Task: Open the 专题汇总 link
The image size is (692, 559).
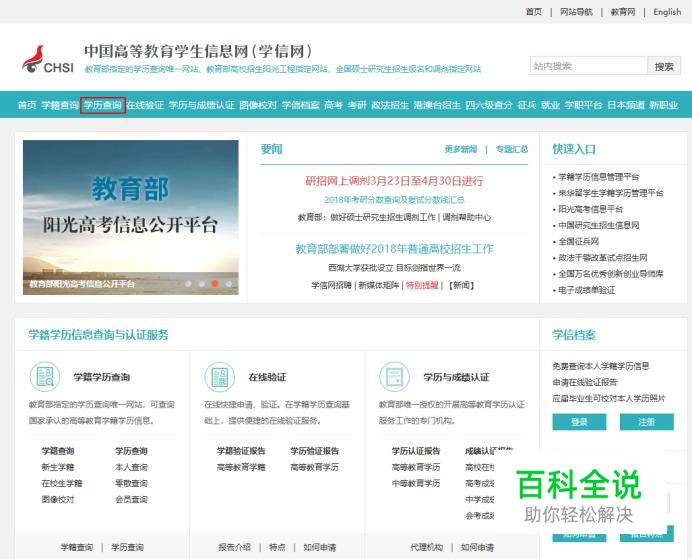Action: 512,149
